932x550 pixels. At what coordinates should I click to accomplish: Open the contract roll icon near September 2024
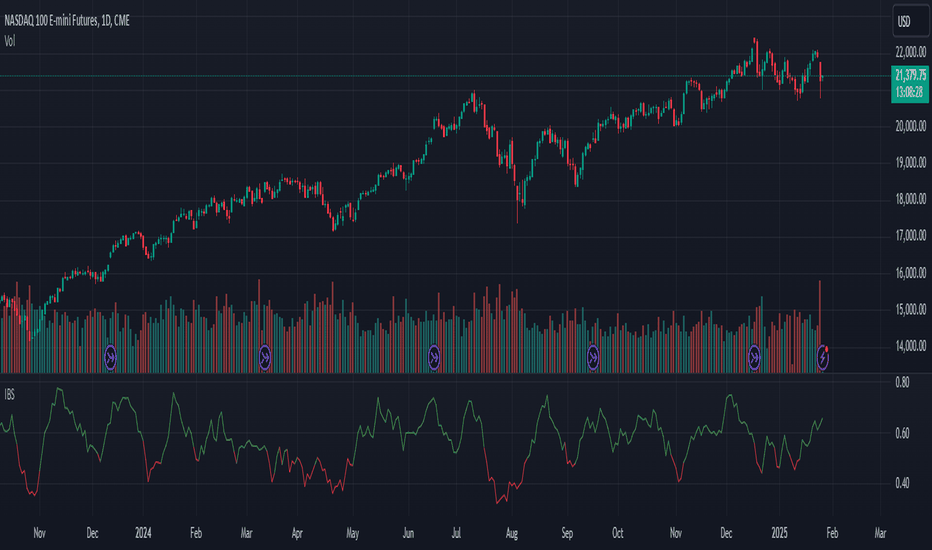coord(593,357)
